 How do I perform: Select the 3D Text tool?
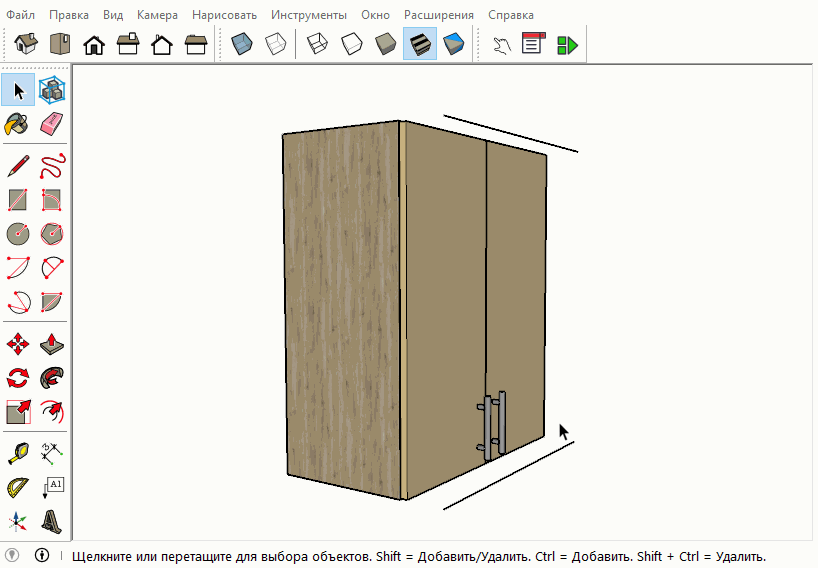tap(52, 522)
